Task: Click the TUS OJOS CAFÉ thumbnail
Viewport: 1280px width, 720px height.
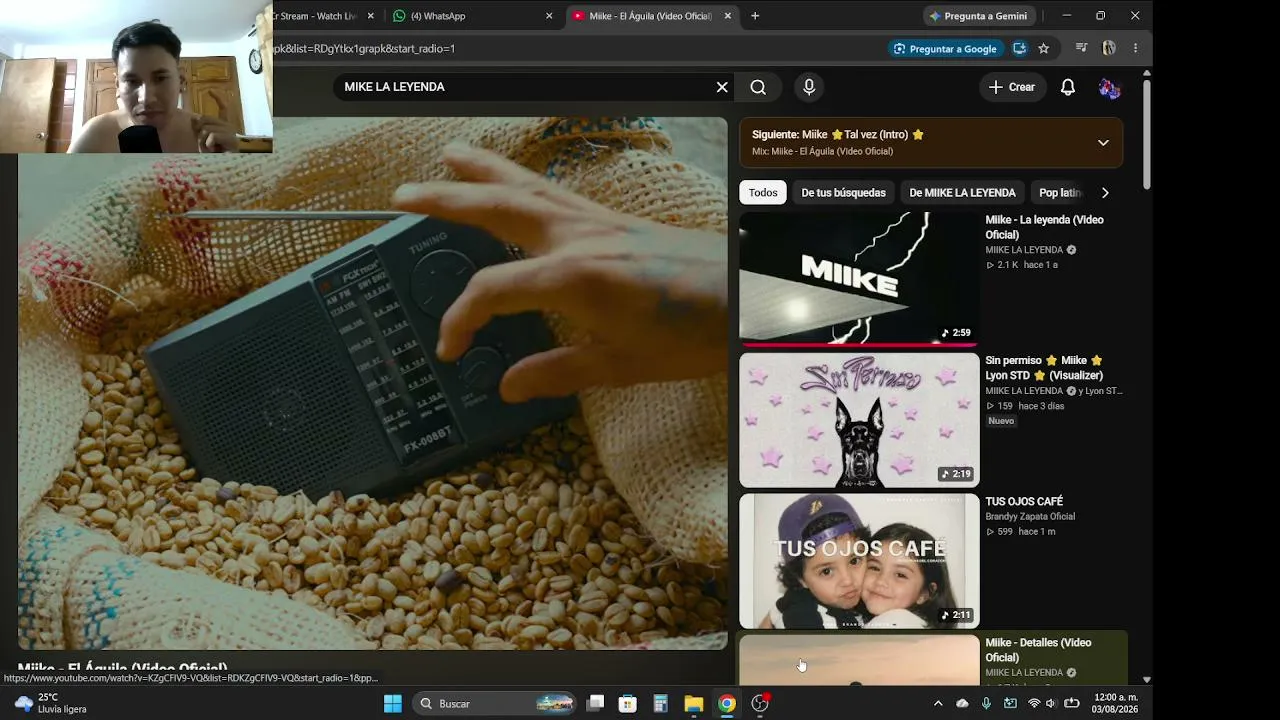Action: [859, 561]
